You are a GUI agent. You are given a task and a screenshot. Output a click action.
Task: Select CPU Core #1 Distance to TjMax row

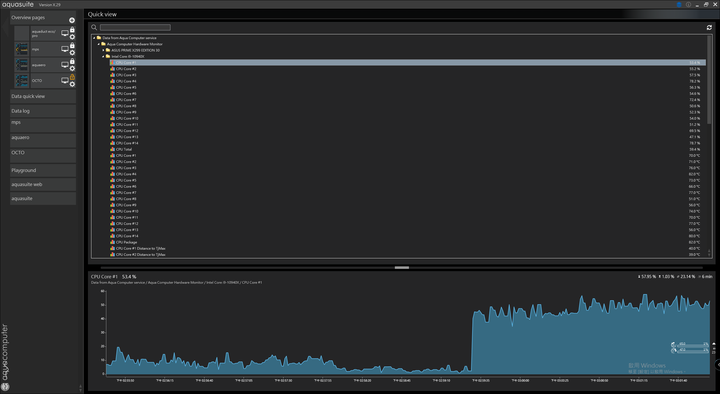pos(408,248)
